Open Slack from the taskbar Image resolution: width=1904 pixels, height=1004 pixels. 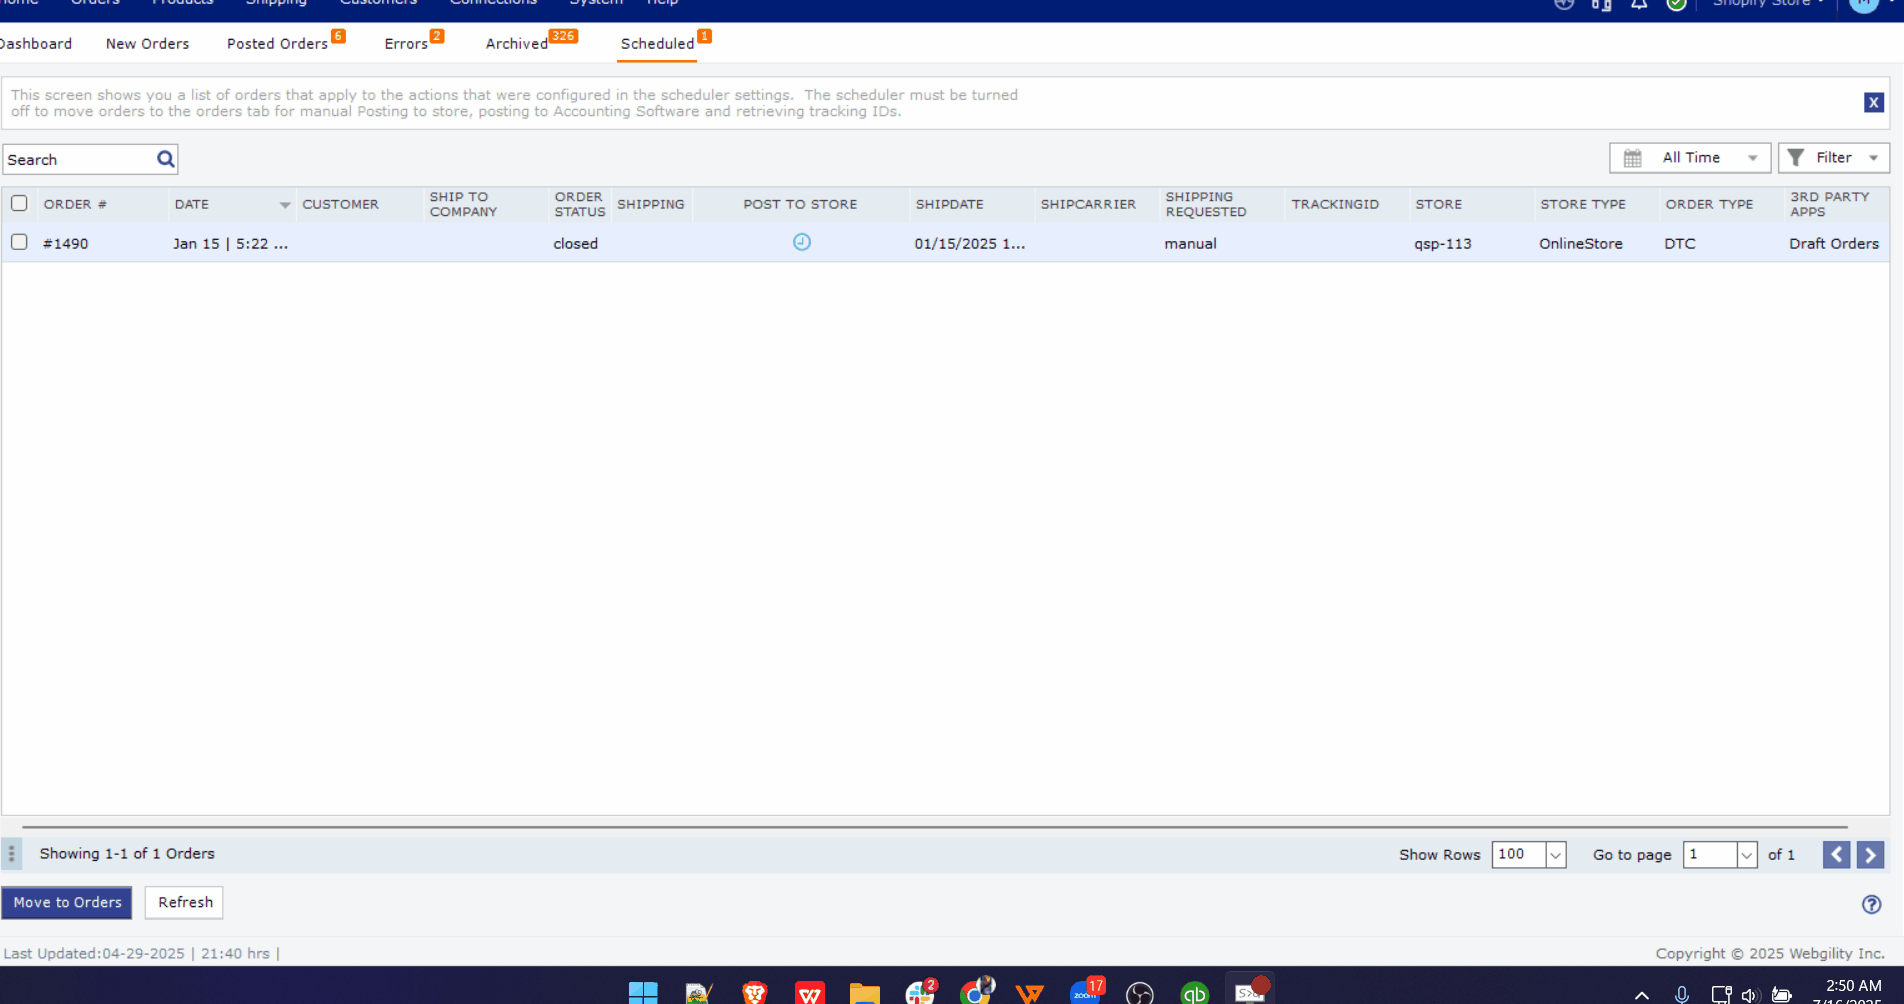click(920, 992)
